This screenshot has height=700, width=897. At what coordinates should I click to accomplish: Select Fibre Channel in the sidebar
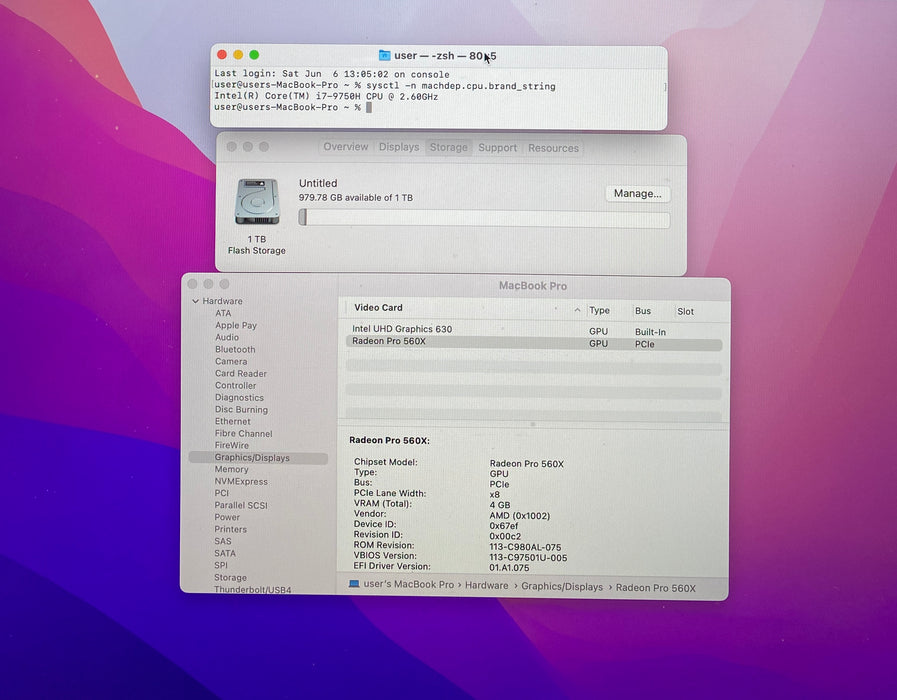(243, 433)
